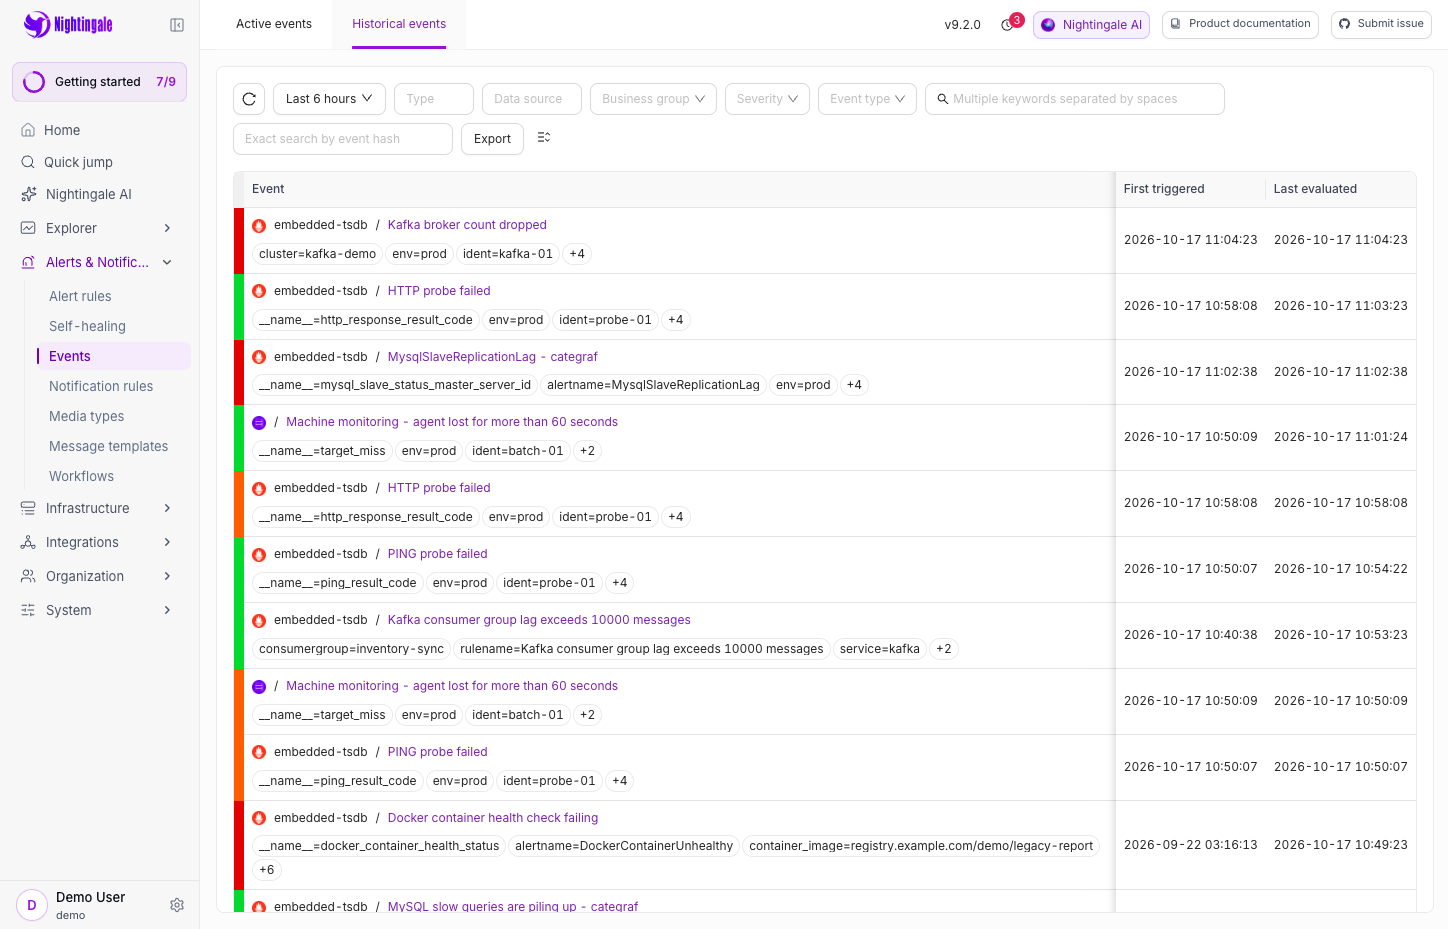Screen dimensions: 1448x929
Task: Click the Nightingale AI sidebar icon
Action: point(28,194)
